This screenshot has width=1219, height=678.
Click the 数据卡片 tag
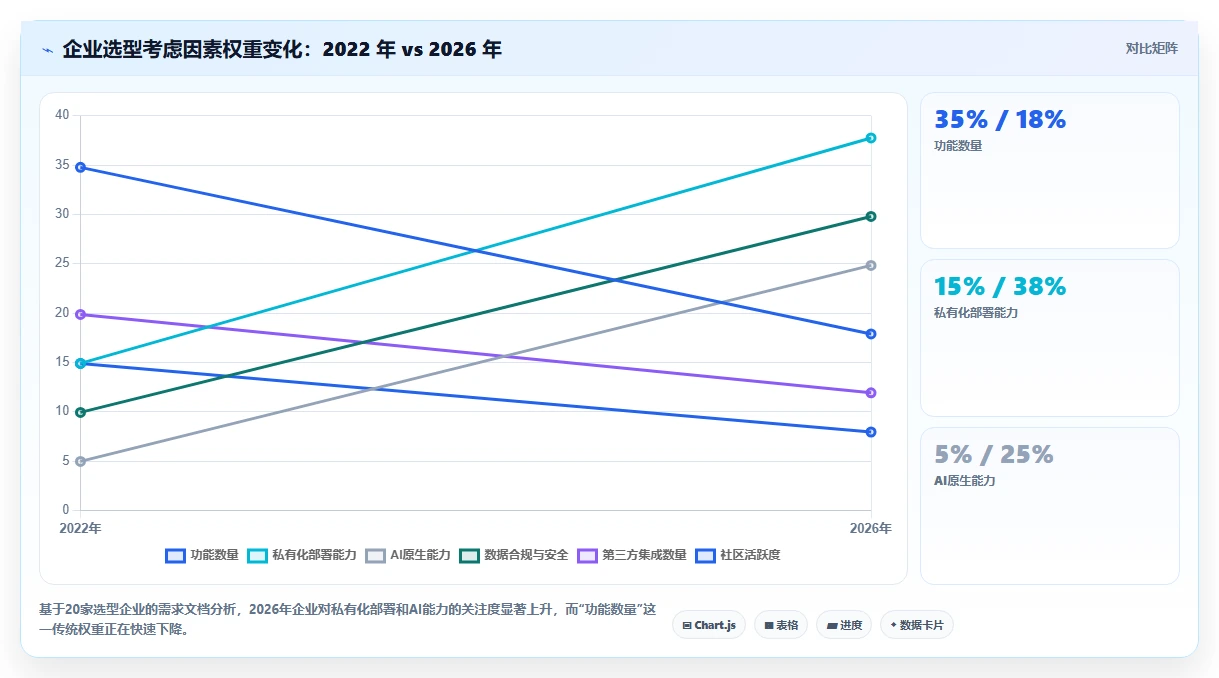click(917, 625)
